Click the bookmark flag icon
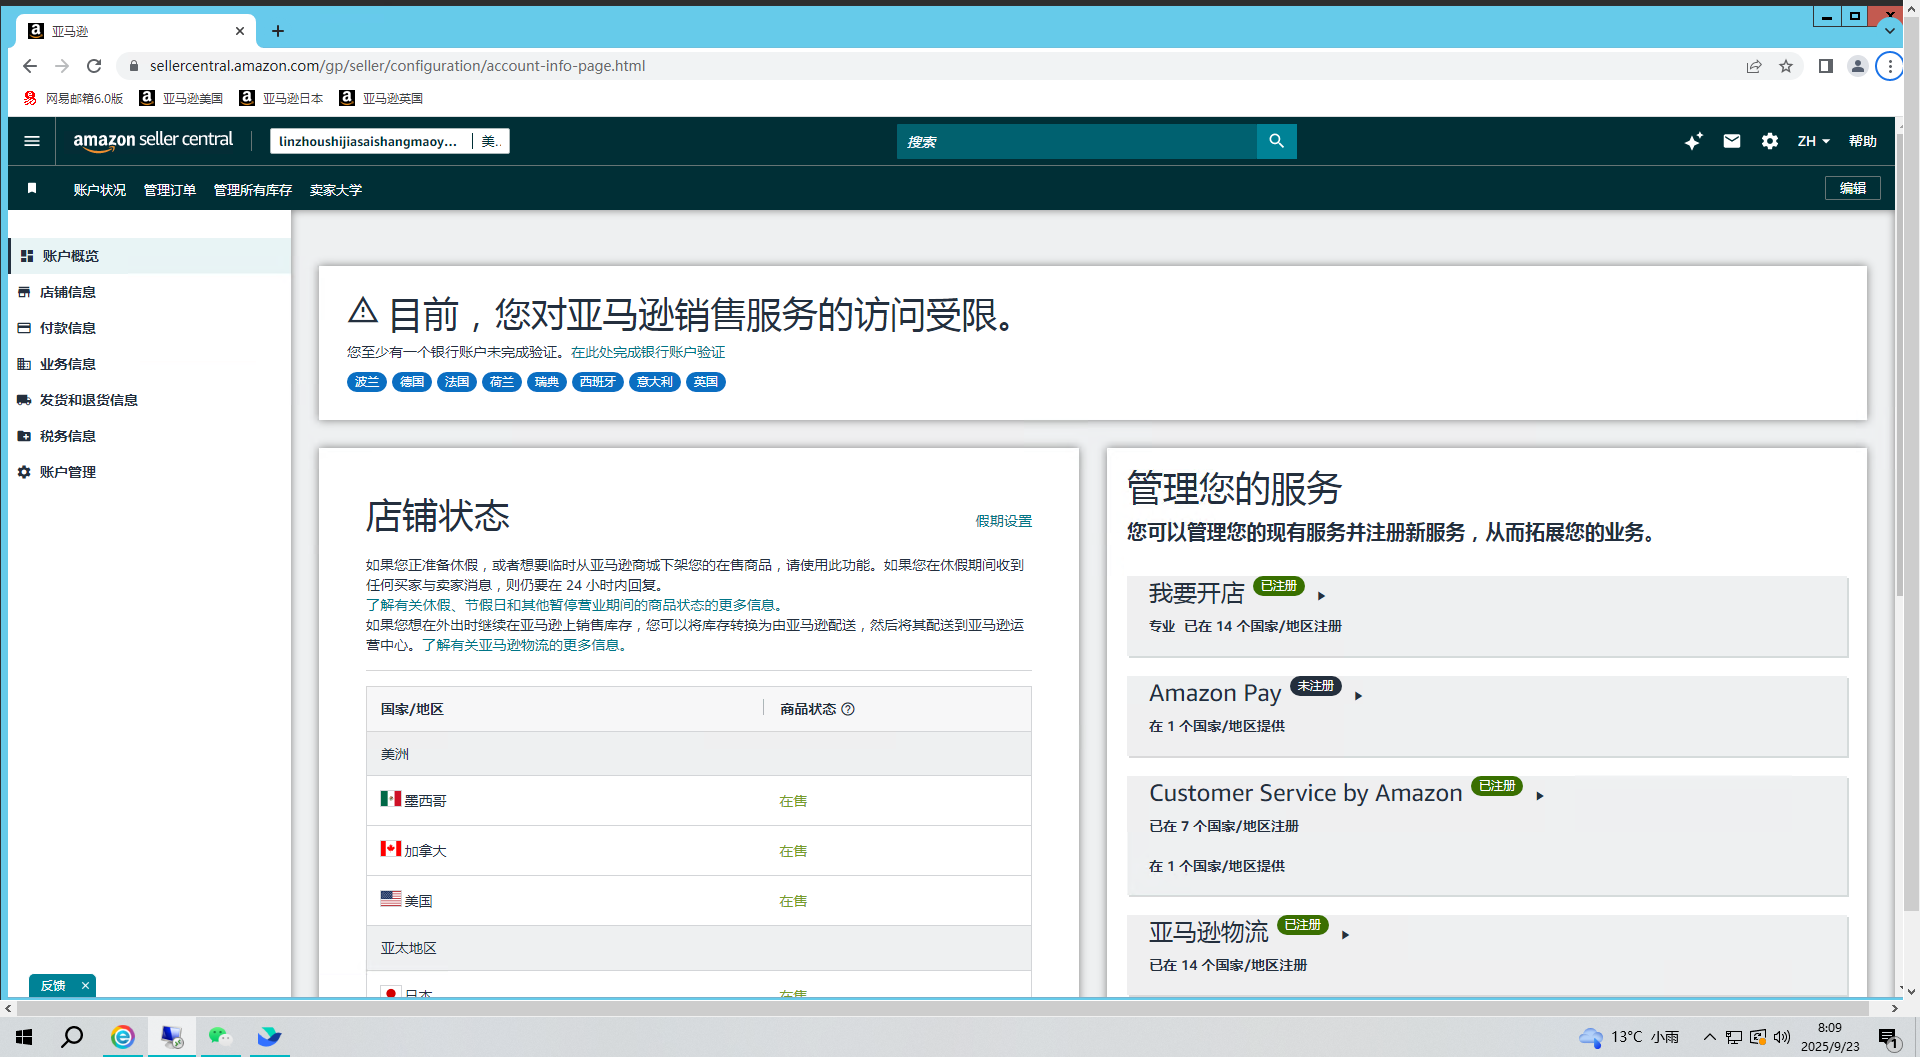Image resolution: width=1920 pixels, height=1057 pixels. pyautogui.click(x=32, y=189)
